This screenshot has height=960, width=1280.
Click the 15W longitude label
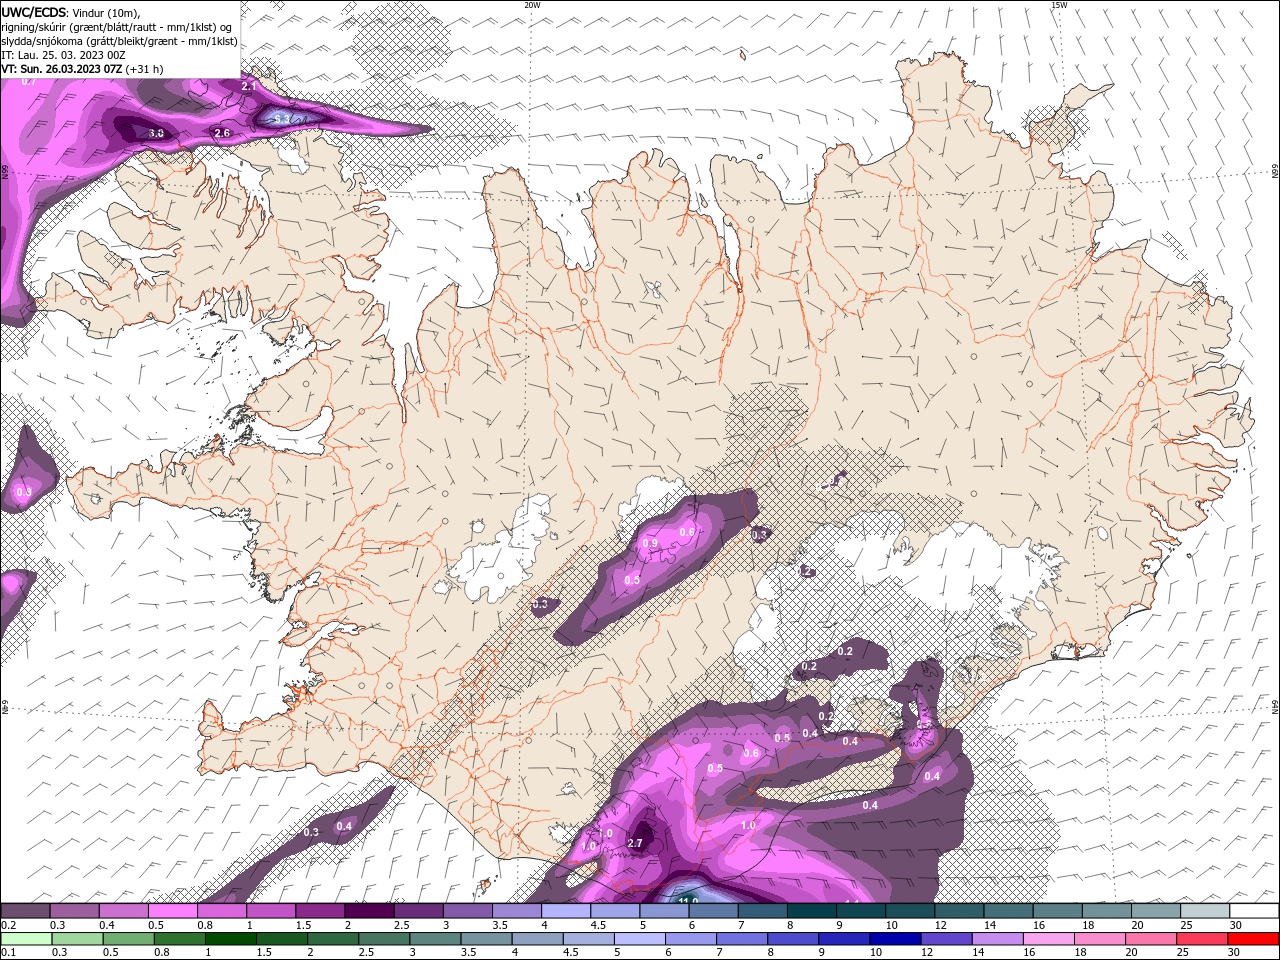[1060, 5]
